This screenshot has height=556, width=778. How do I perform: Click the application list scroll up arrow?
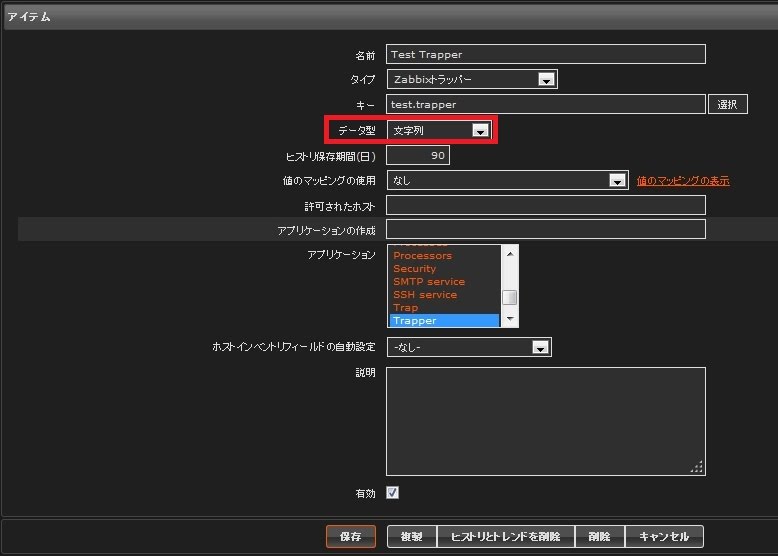click(x=510, y=253)
